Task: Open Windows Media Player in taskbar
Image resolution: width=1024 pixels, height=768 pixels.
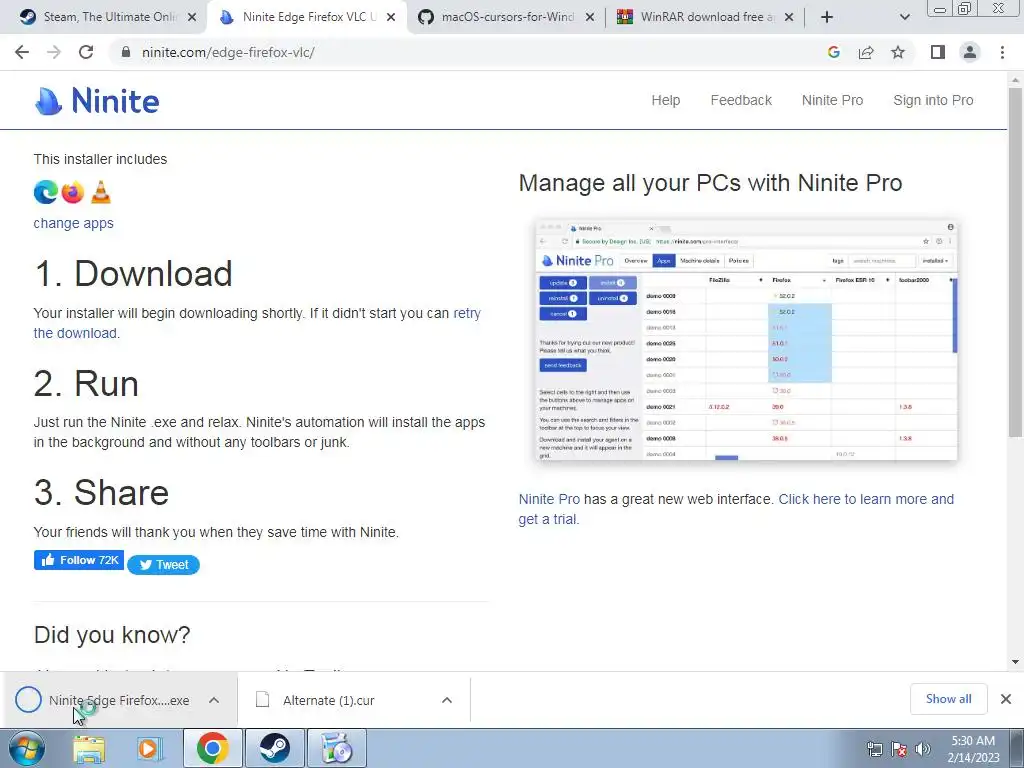Action: pyautogui.click(x=150, y=749)
